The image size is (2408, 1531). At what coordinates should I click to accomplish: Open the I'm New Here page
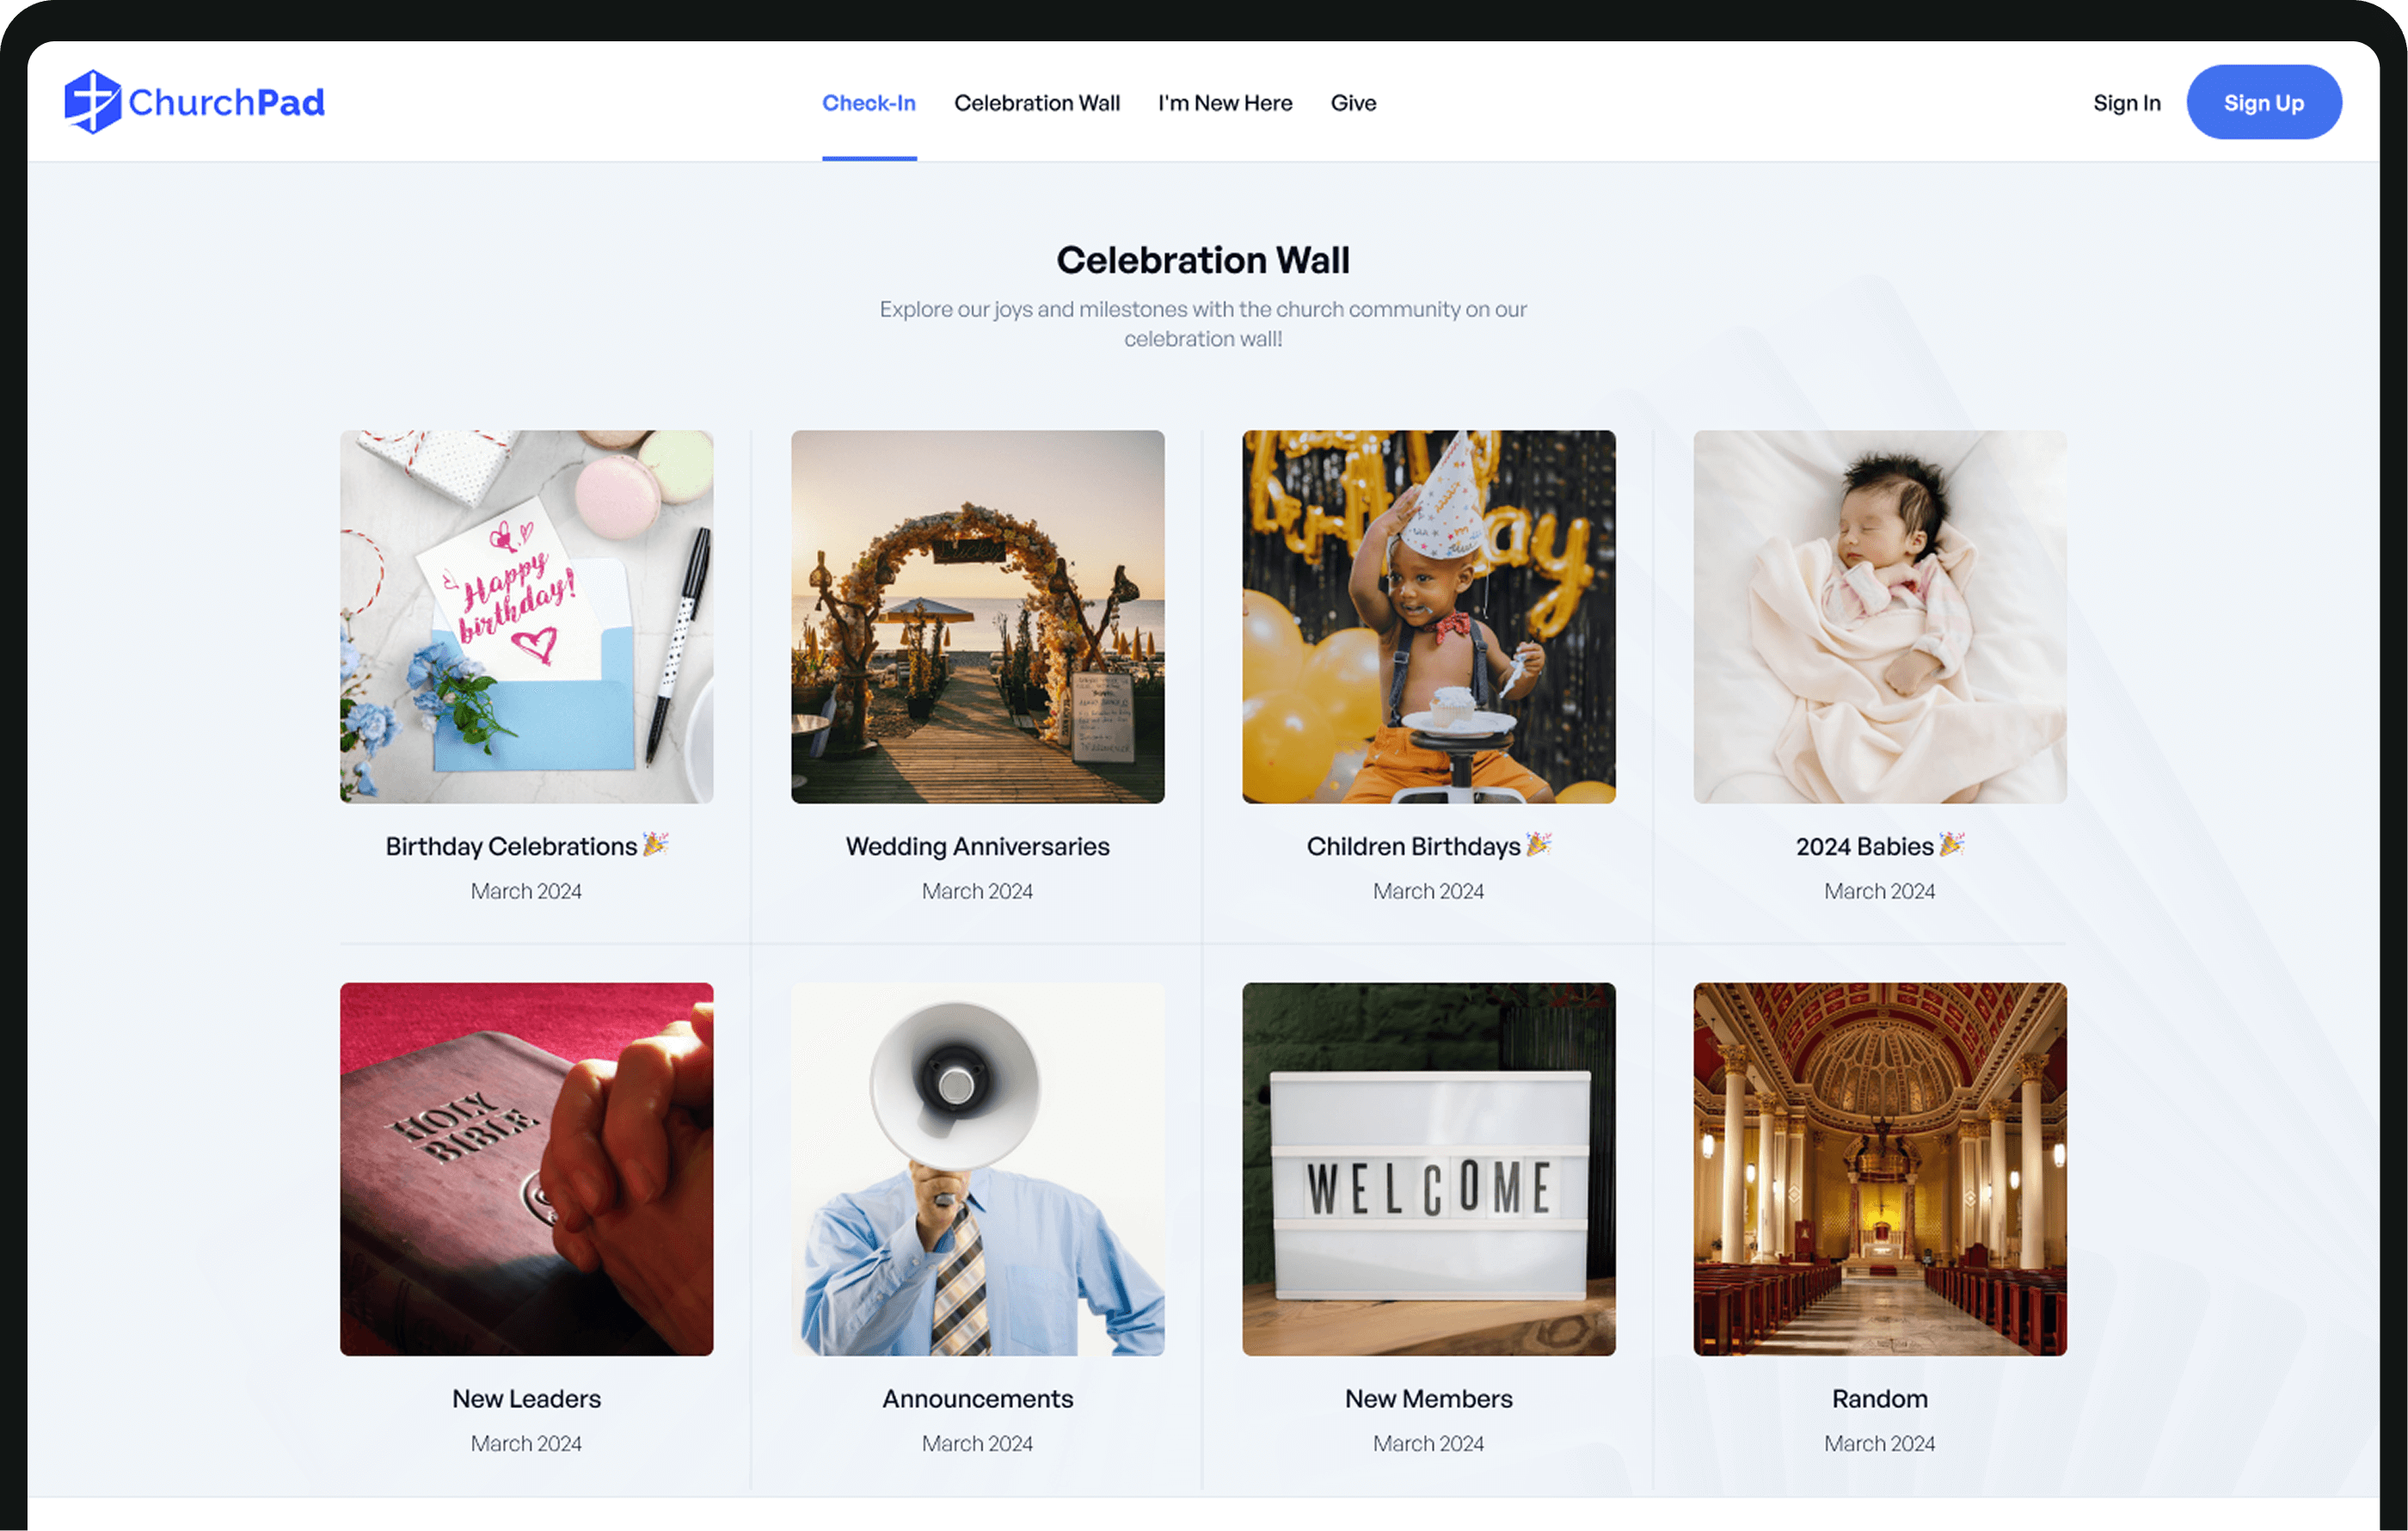click(x=1224, y=103)
